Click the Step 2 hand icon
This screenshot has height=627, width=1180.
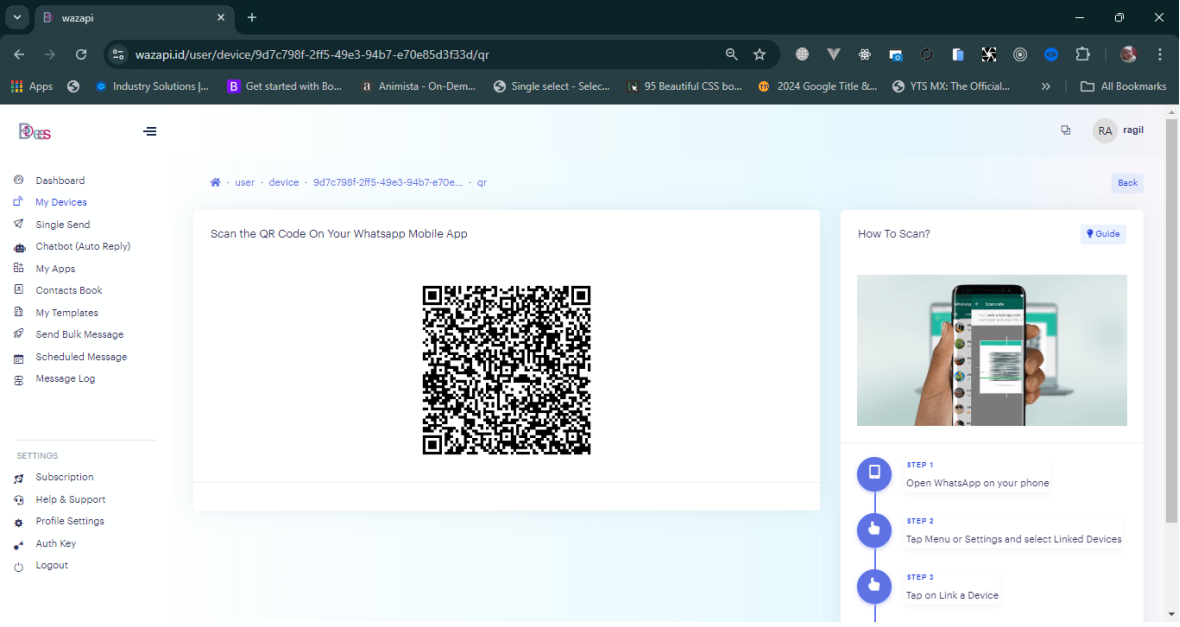pos(874,530)
